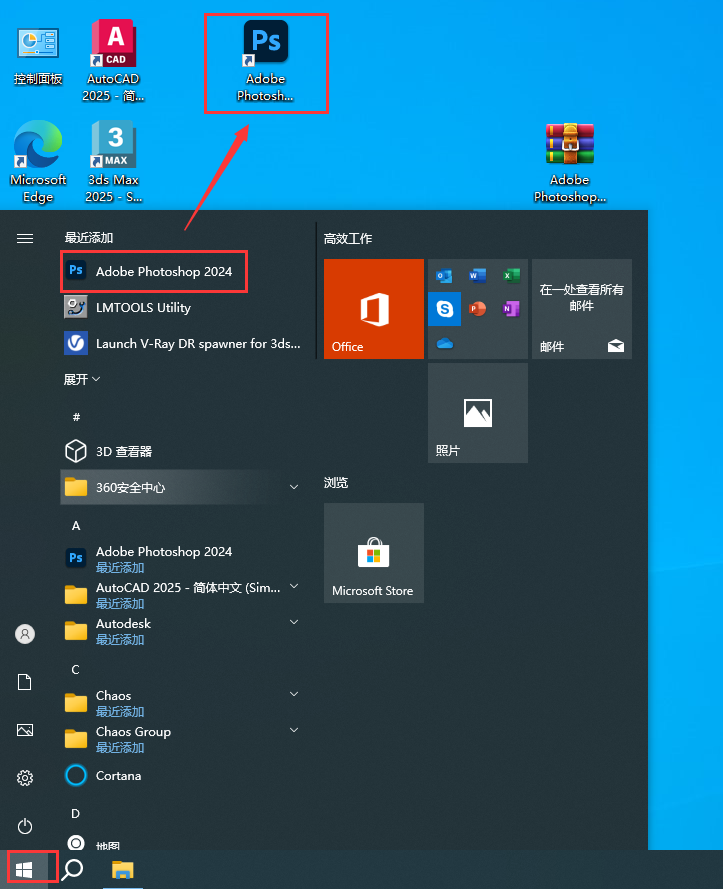Expand the AutoCAD 2025 folder chevron
This screenshot has height=889, width=723.
(294, 586)
